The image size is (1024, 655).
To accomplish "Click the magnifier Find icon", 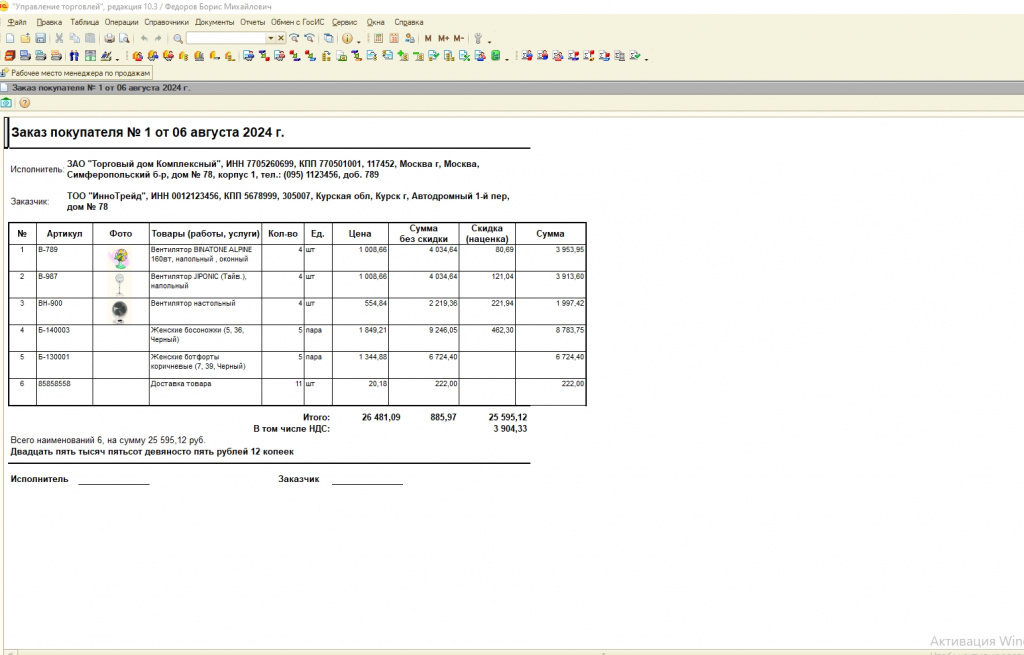I will click(178, 38).
